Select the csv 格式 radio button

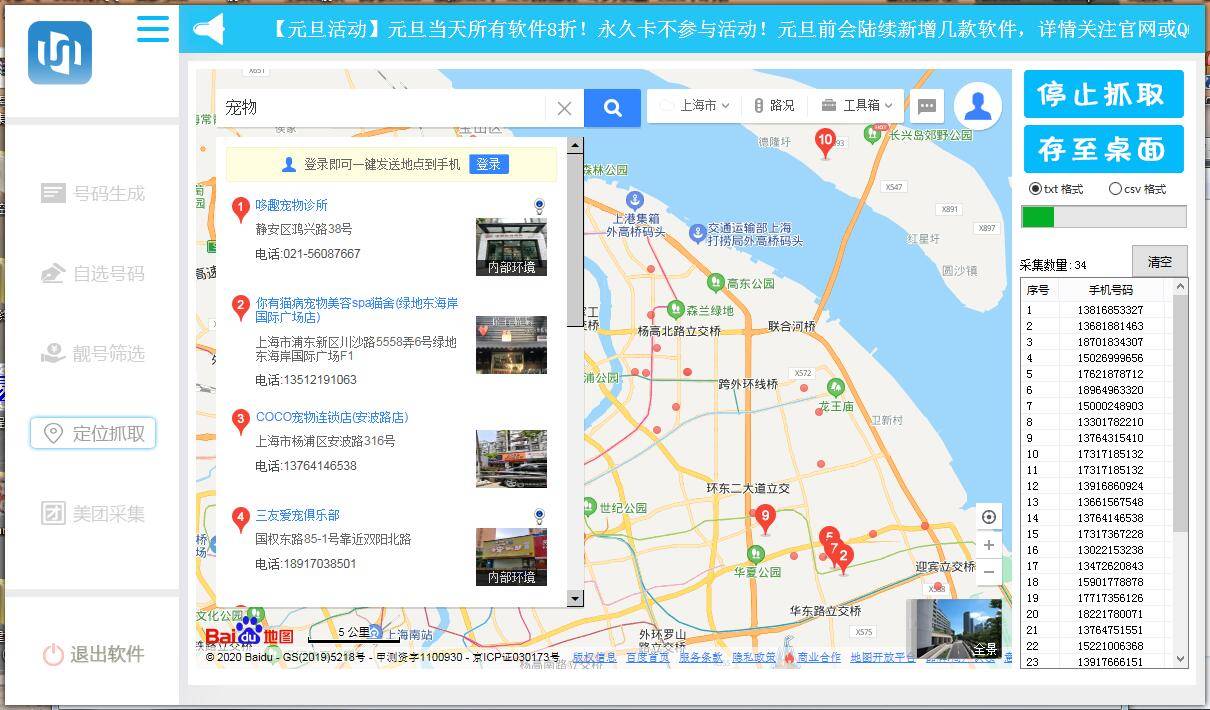coord(1115,189)
